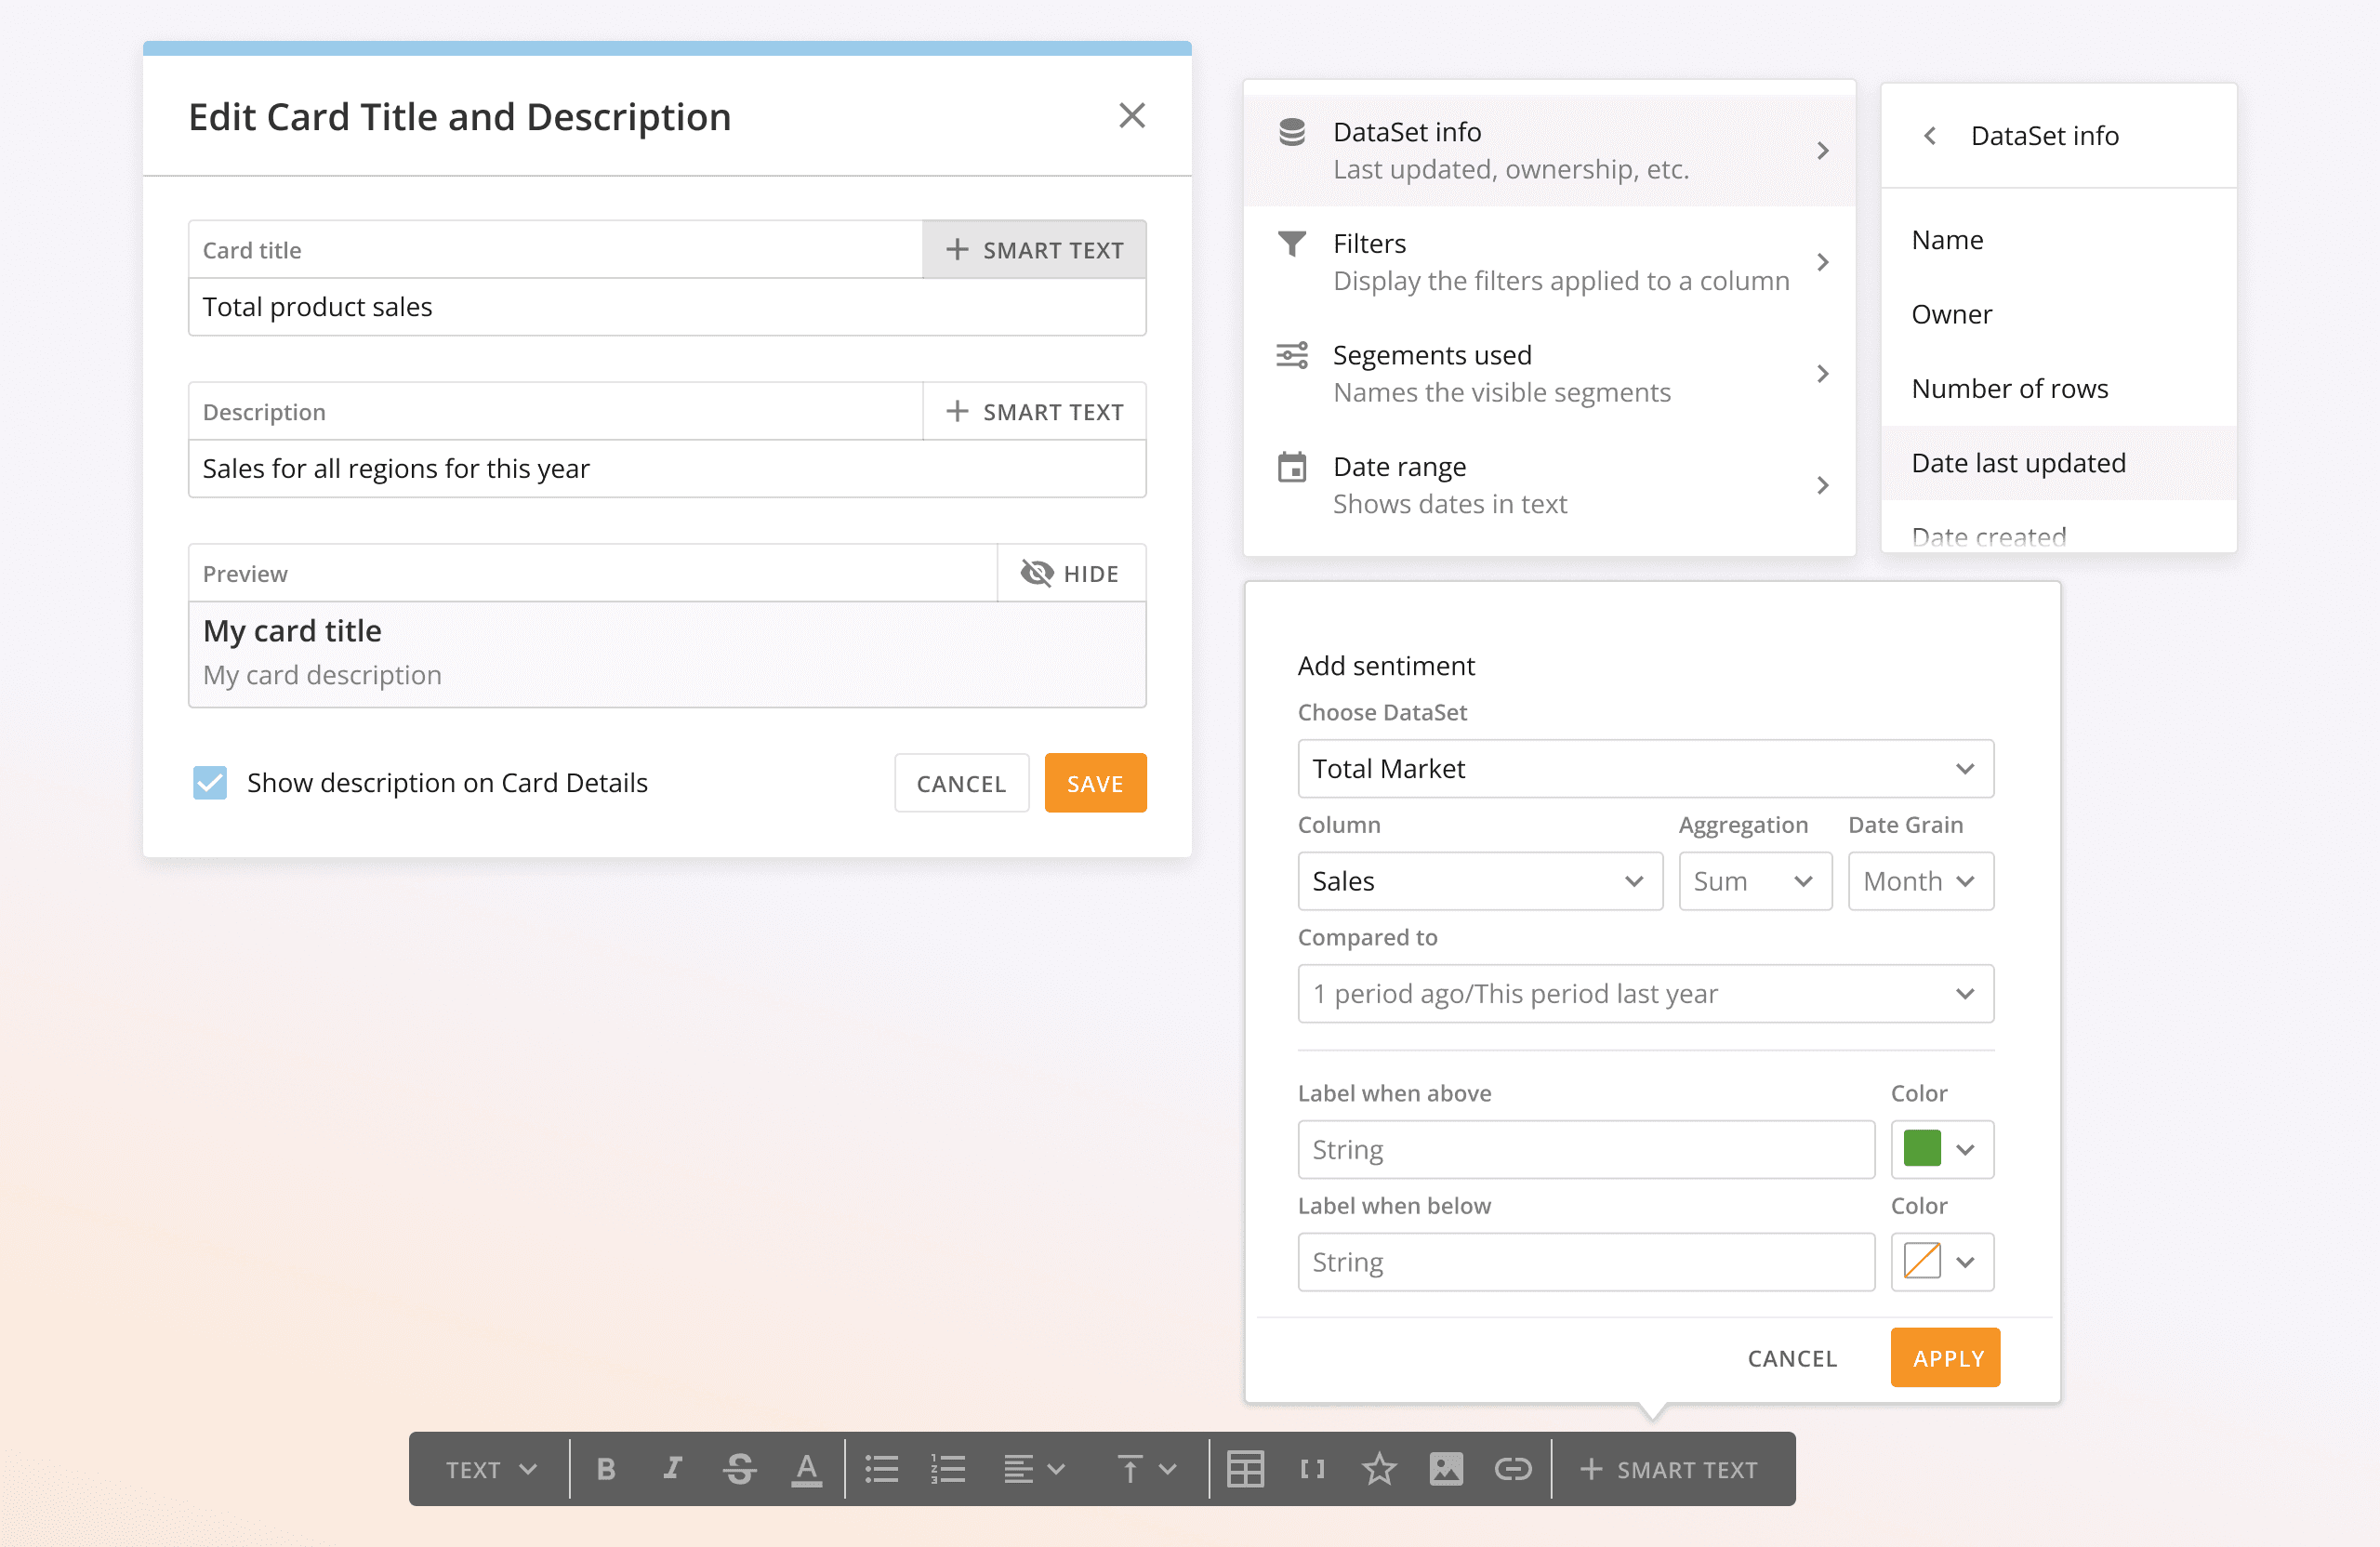Select Number of rows option
Viewport: 2380px width, 1547px height.
coord(2058,388)
